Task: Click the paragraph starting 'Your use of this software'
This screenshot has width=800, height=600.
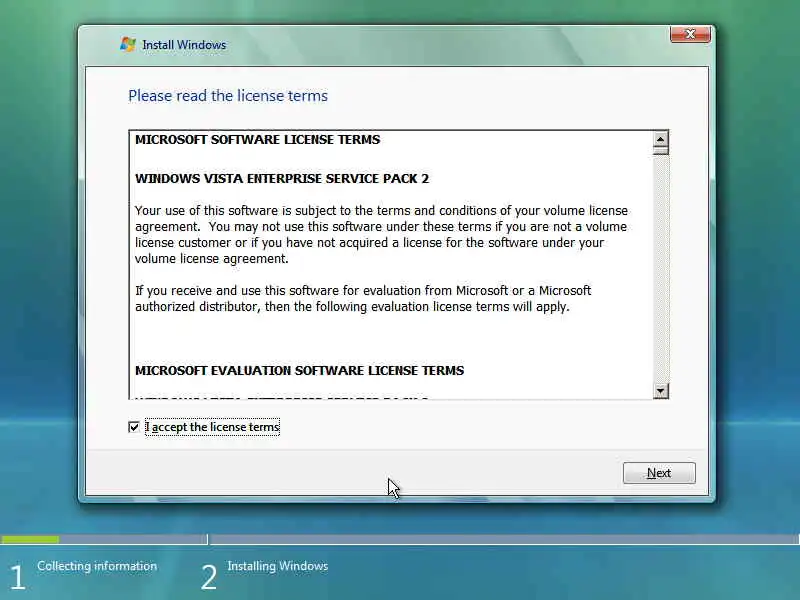Action: tap(382, 235)
